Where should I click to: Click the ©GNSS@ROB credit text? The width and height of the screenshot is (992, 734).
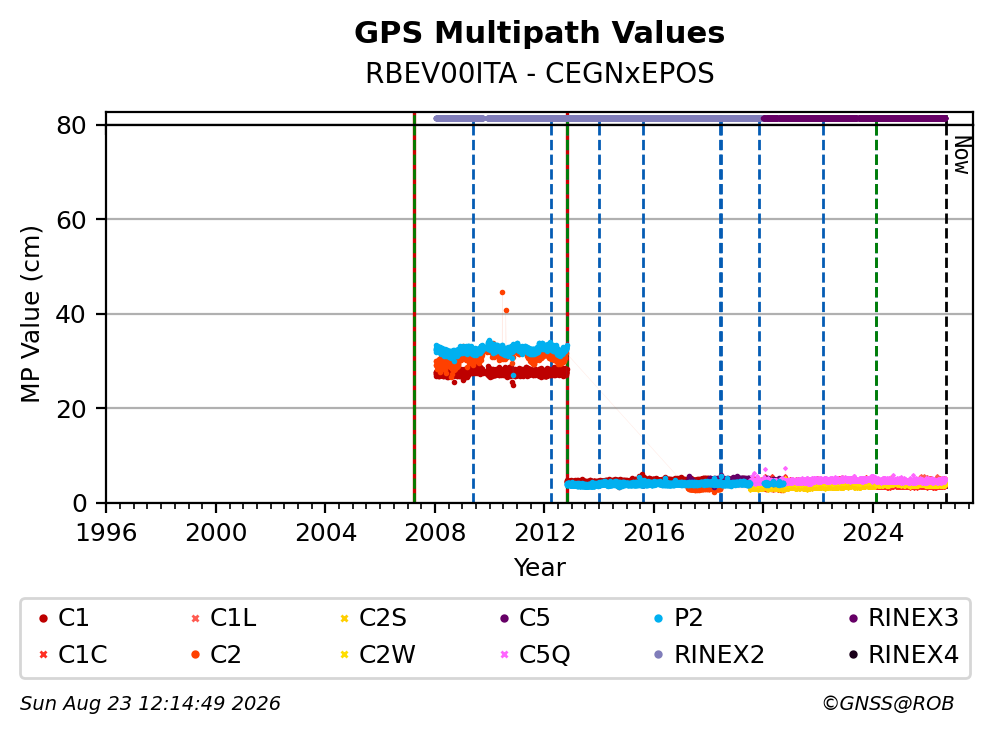pos(888,704)
